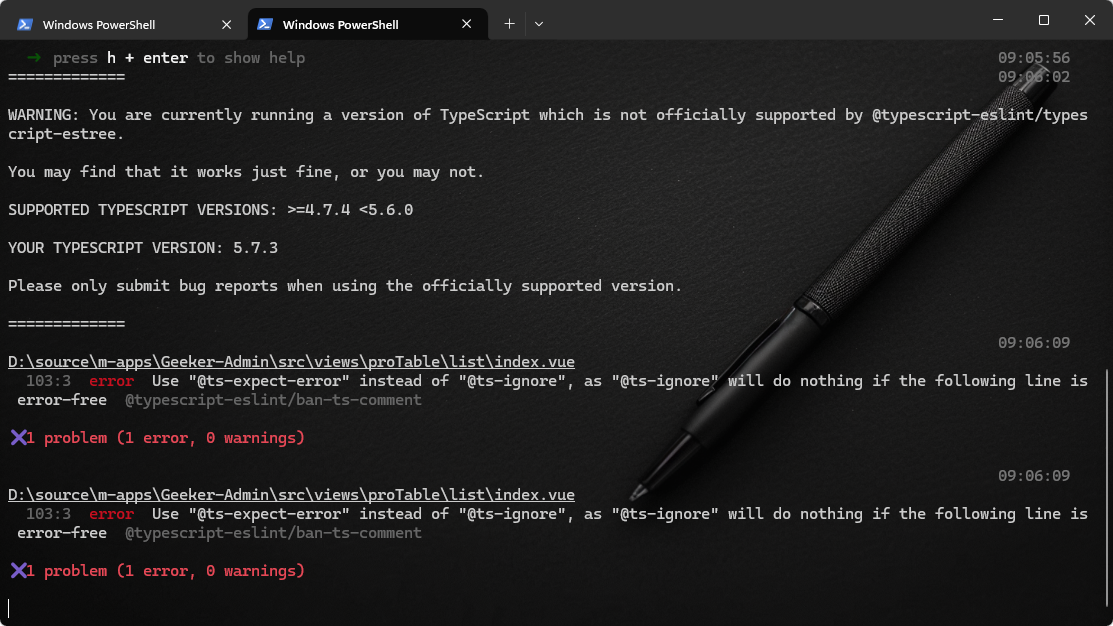1113x626 pixels.
Task: Click the SUPPORTED TYPESCRIPT VERSIONS warning line
Action: (210, 209)
